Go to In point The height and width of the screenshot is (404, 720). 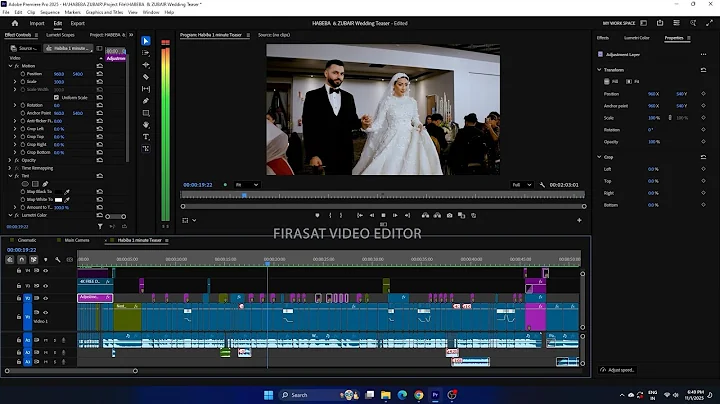point(360,215)
